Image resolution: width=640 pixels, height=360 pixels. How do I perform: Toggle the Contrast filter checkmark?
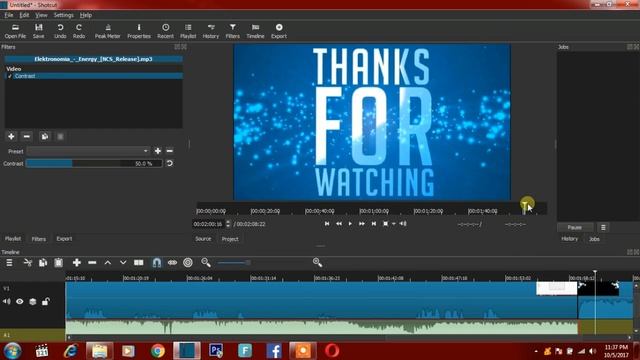(x=10, y=76)
